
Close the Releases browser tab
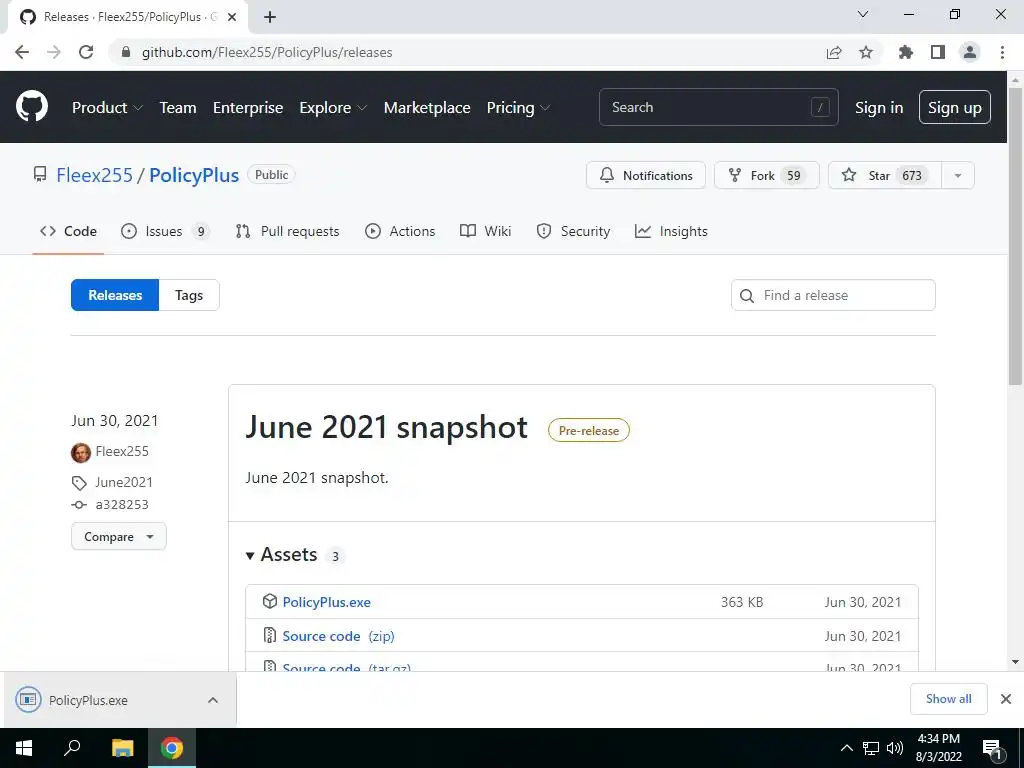[x=232, y=18]
